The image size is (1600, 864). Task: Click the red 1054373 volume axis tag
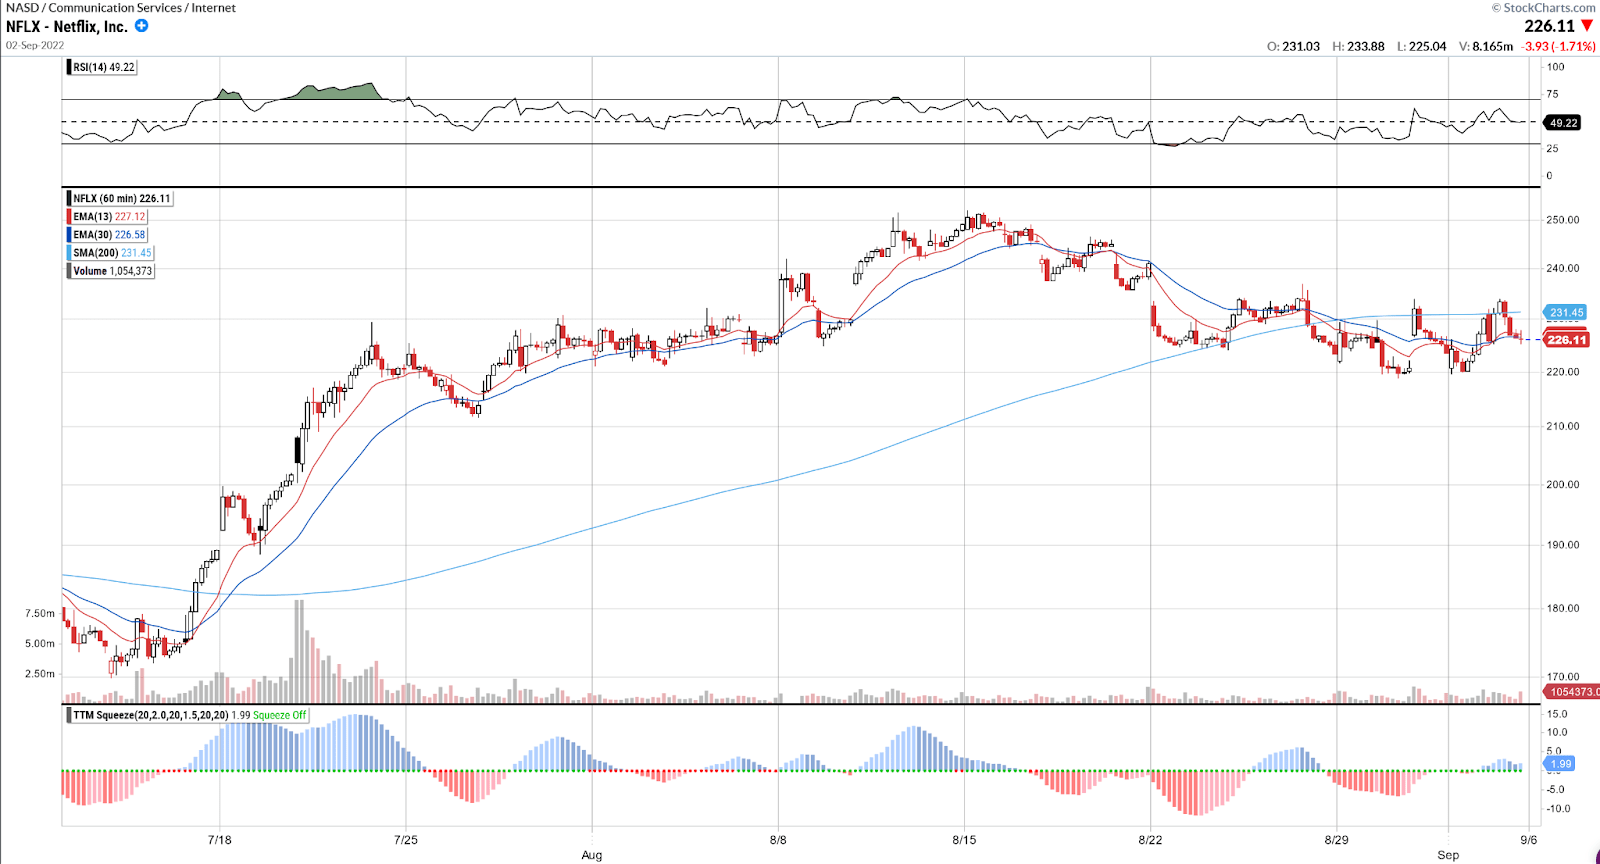pyautogui.click(x=1572, y=692)
